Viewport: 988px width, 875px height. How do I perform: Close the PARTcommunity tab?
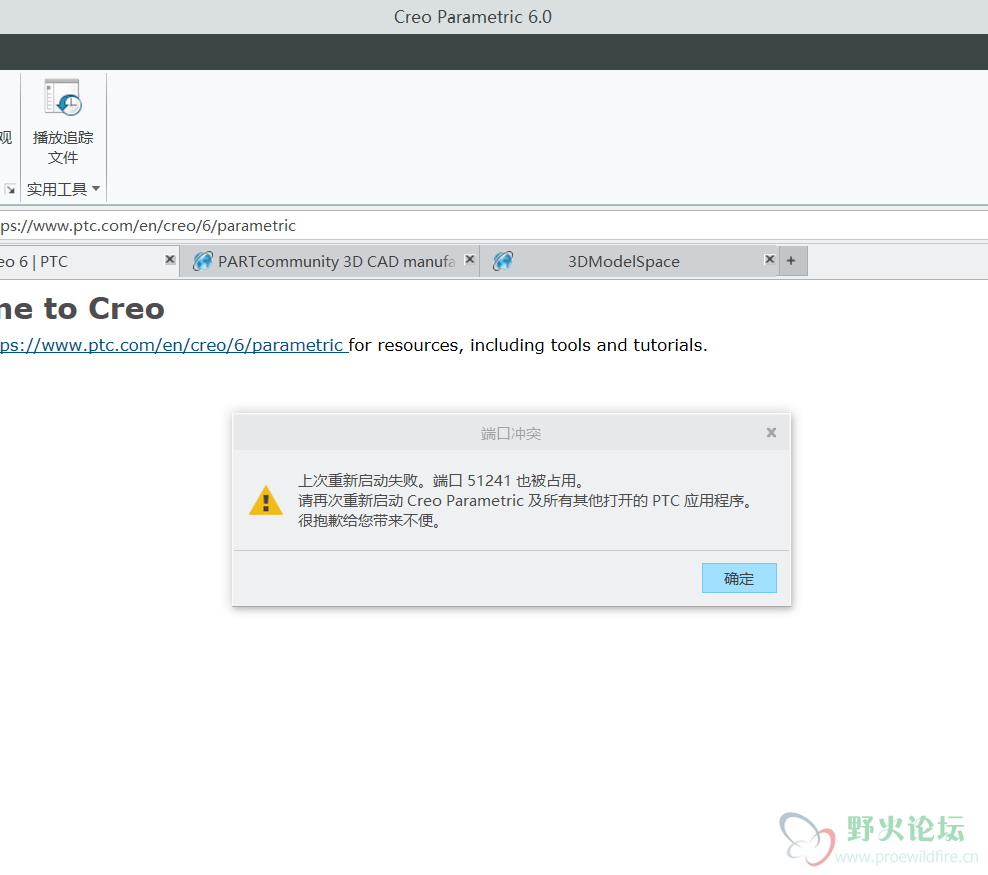469,260
